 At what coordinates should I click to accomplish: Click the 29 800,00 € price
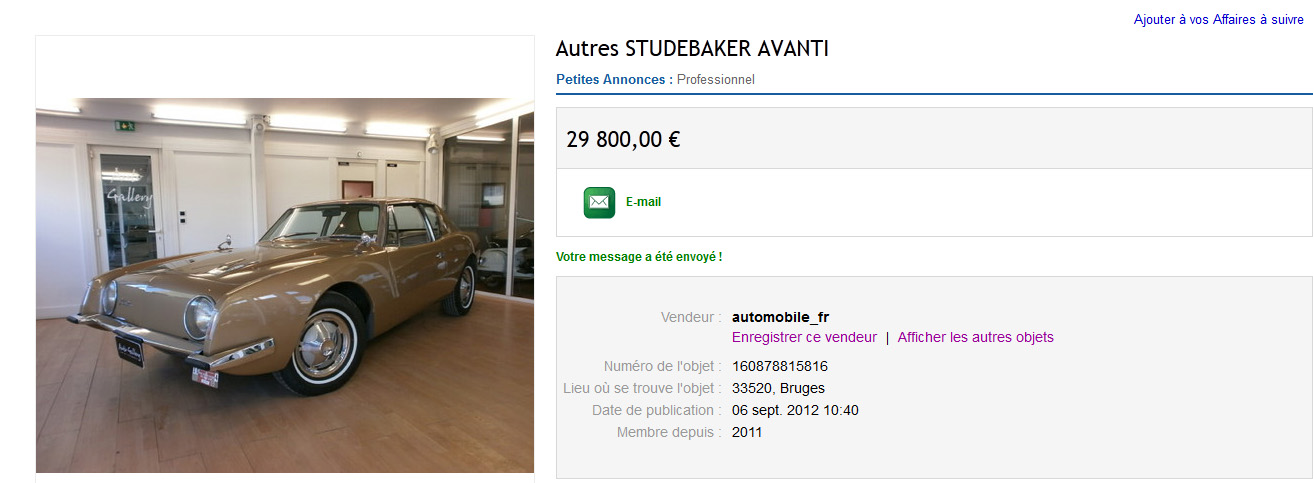pyautogui.click(x=623, y=139)
